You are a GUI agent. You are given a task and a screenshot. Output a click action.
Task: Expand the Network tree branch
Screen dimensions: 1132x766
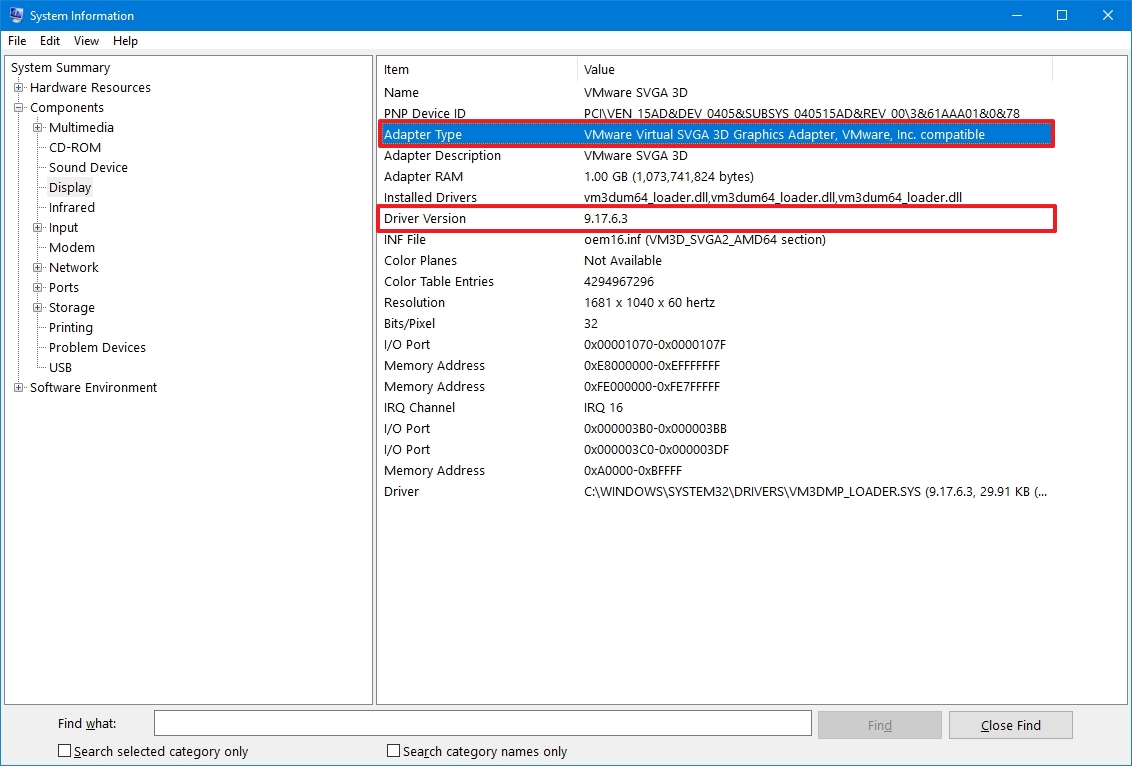[38, 268]
